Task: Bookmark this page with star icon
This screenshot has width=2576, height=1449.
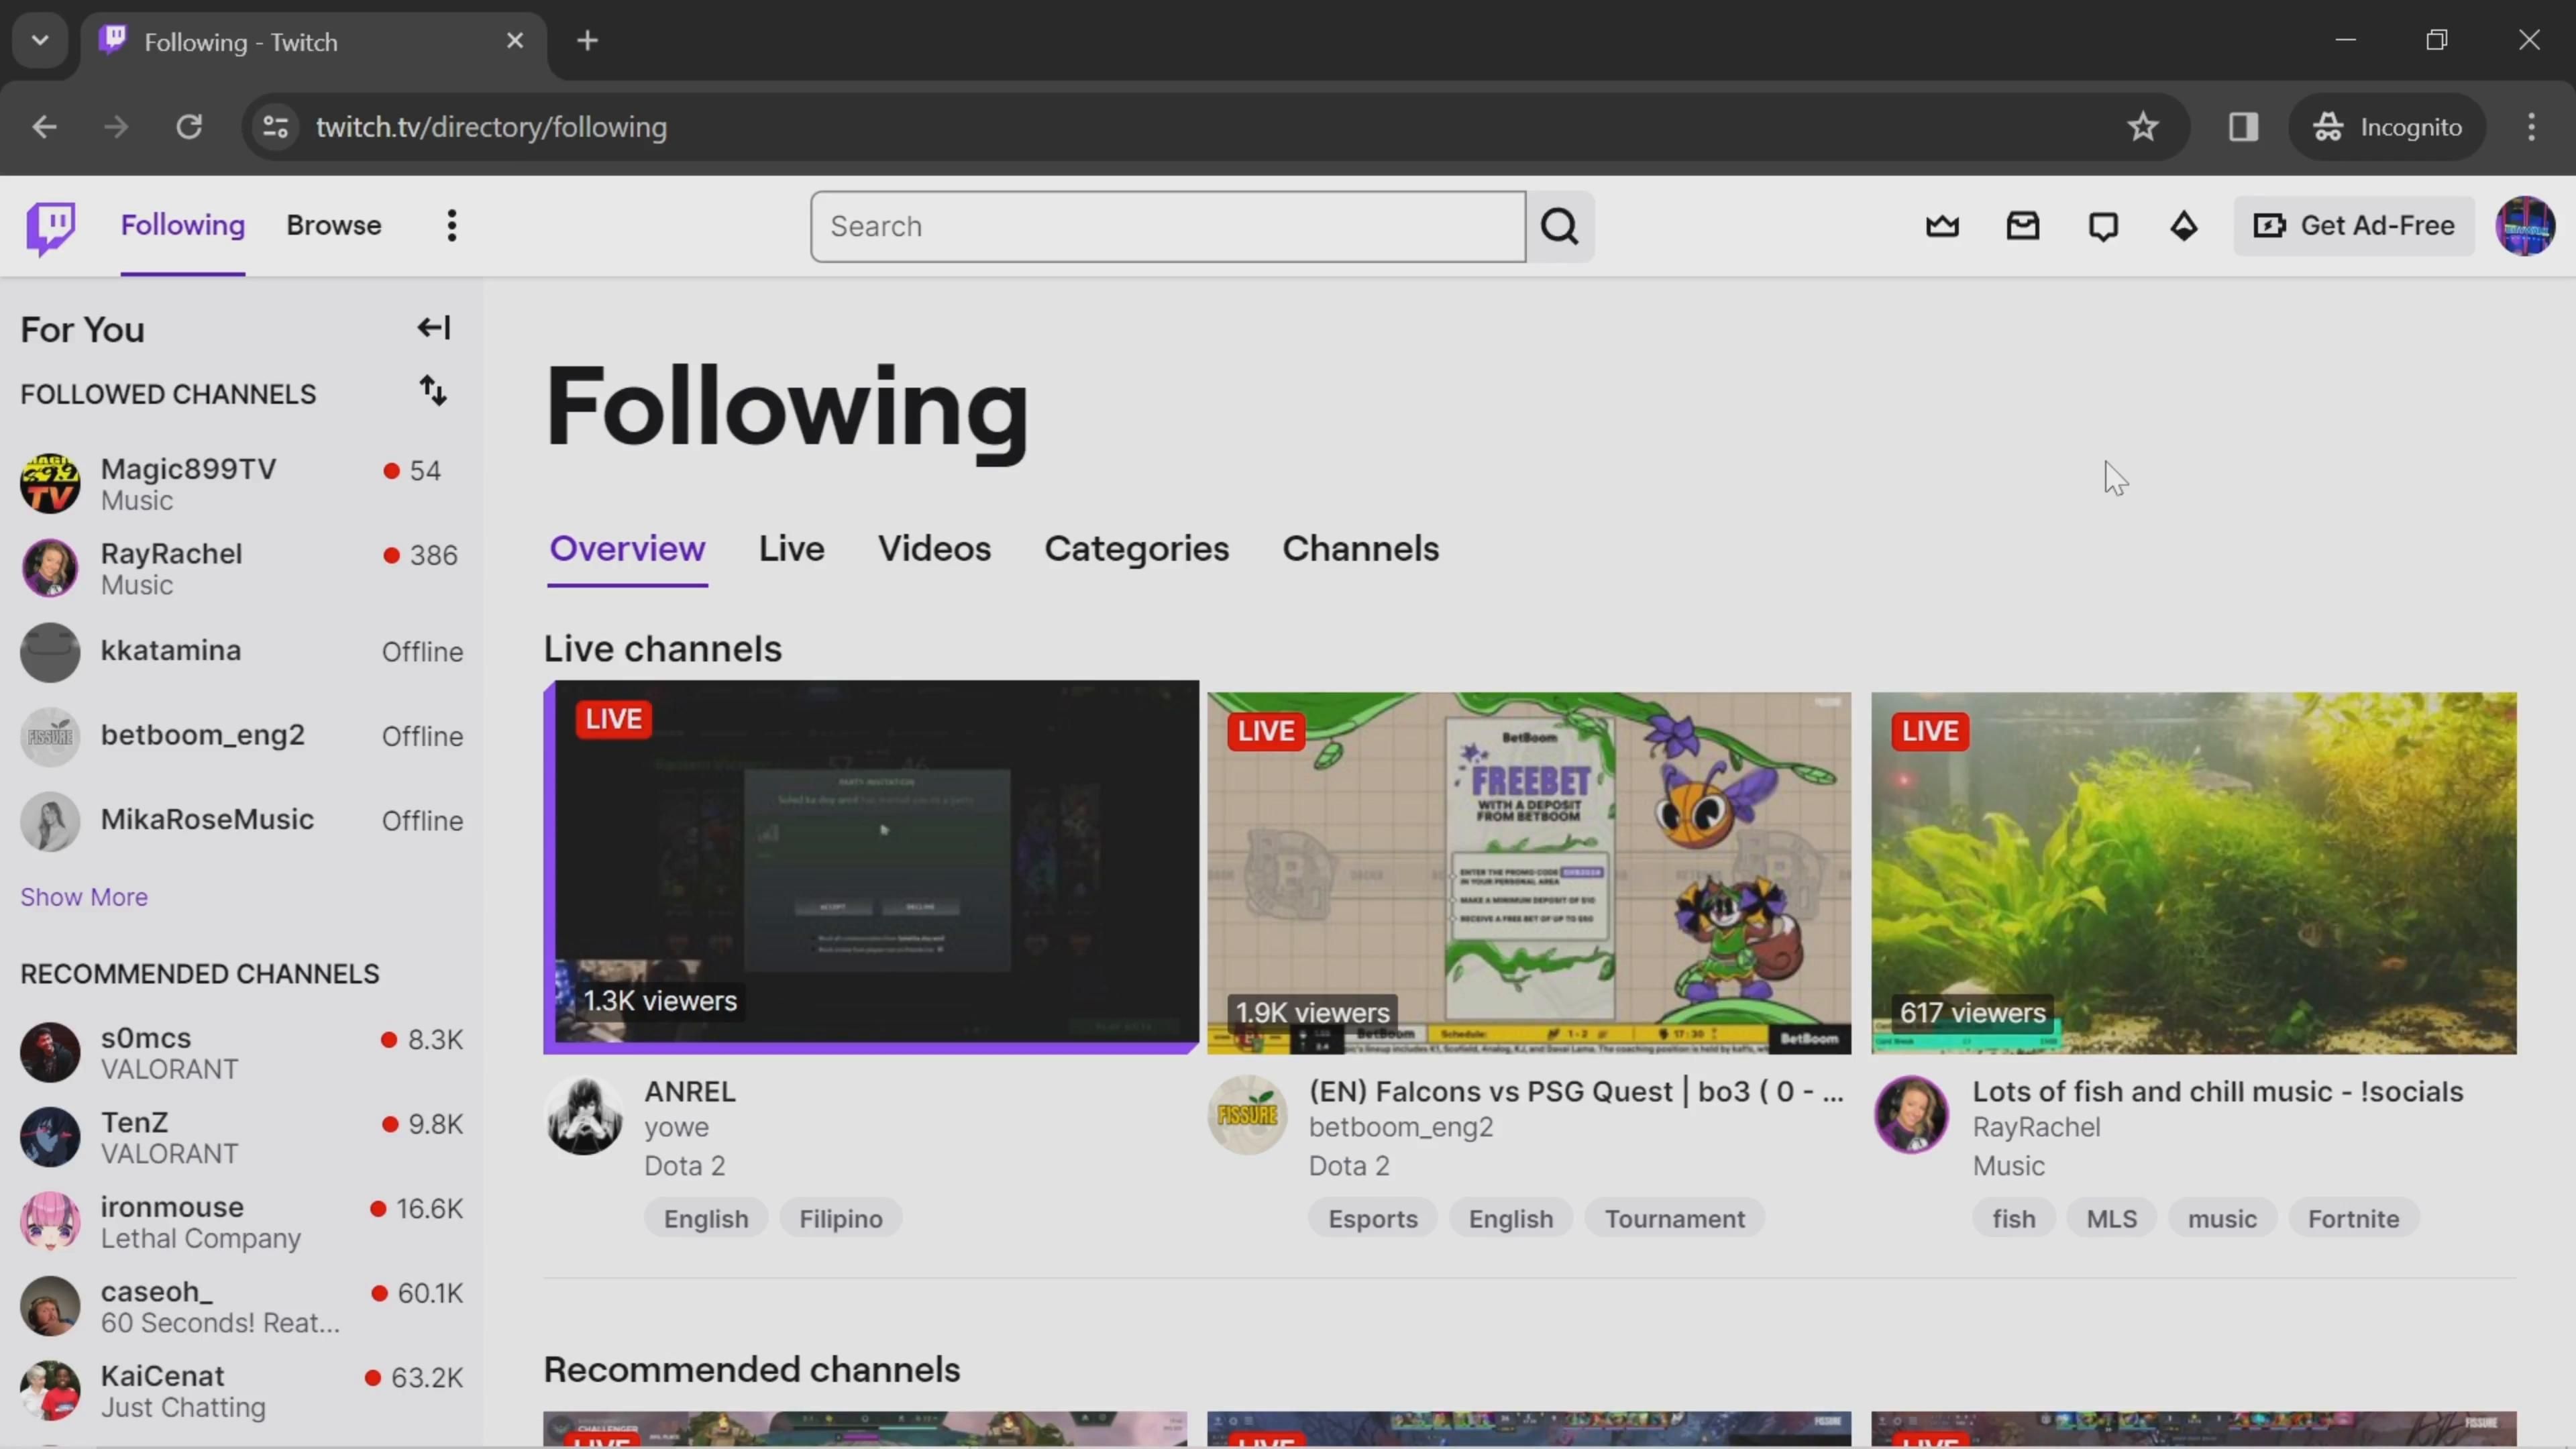Action: pos(2142,127)
